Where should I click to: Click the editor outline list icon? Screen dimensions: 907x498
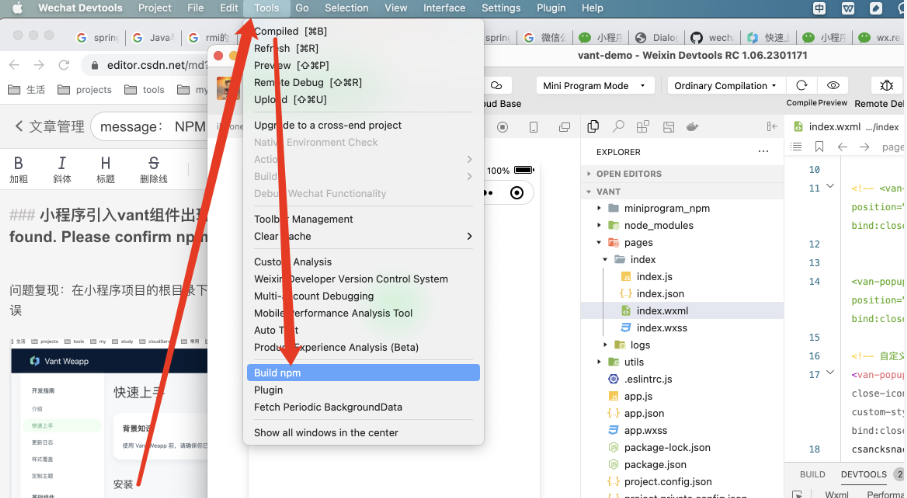tap(797, 147)
